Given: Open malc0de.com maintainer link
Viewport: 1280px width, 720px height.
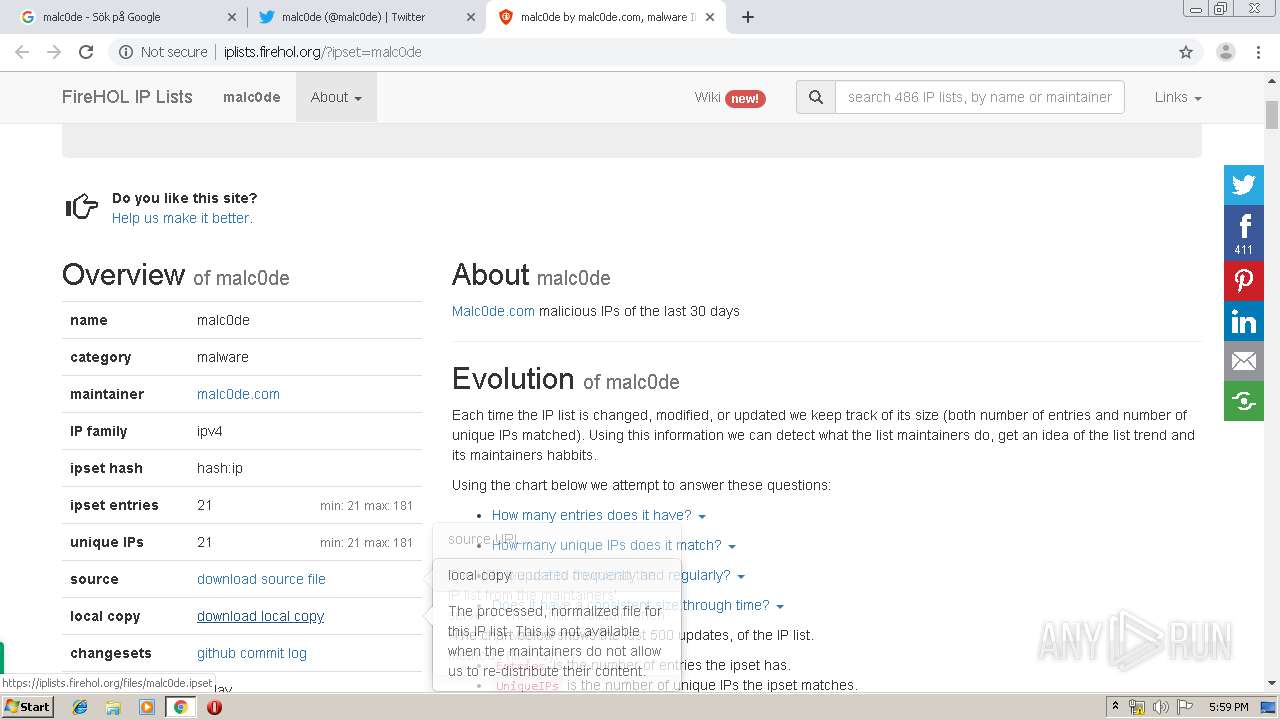Looking at the screenshot, I should (x=238, y=394).
